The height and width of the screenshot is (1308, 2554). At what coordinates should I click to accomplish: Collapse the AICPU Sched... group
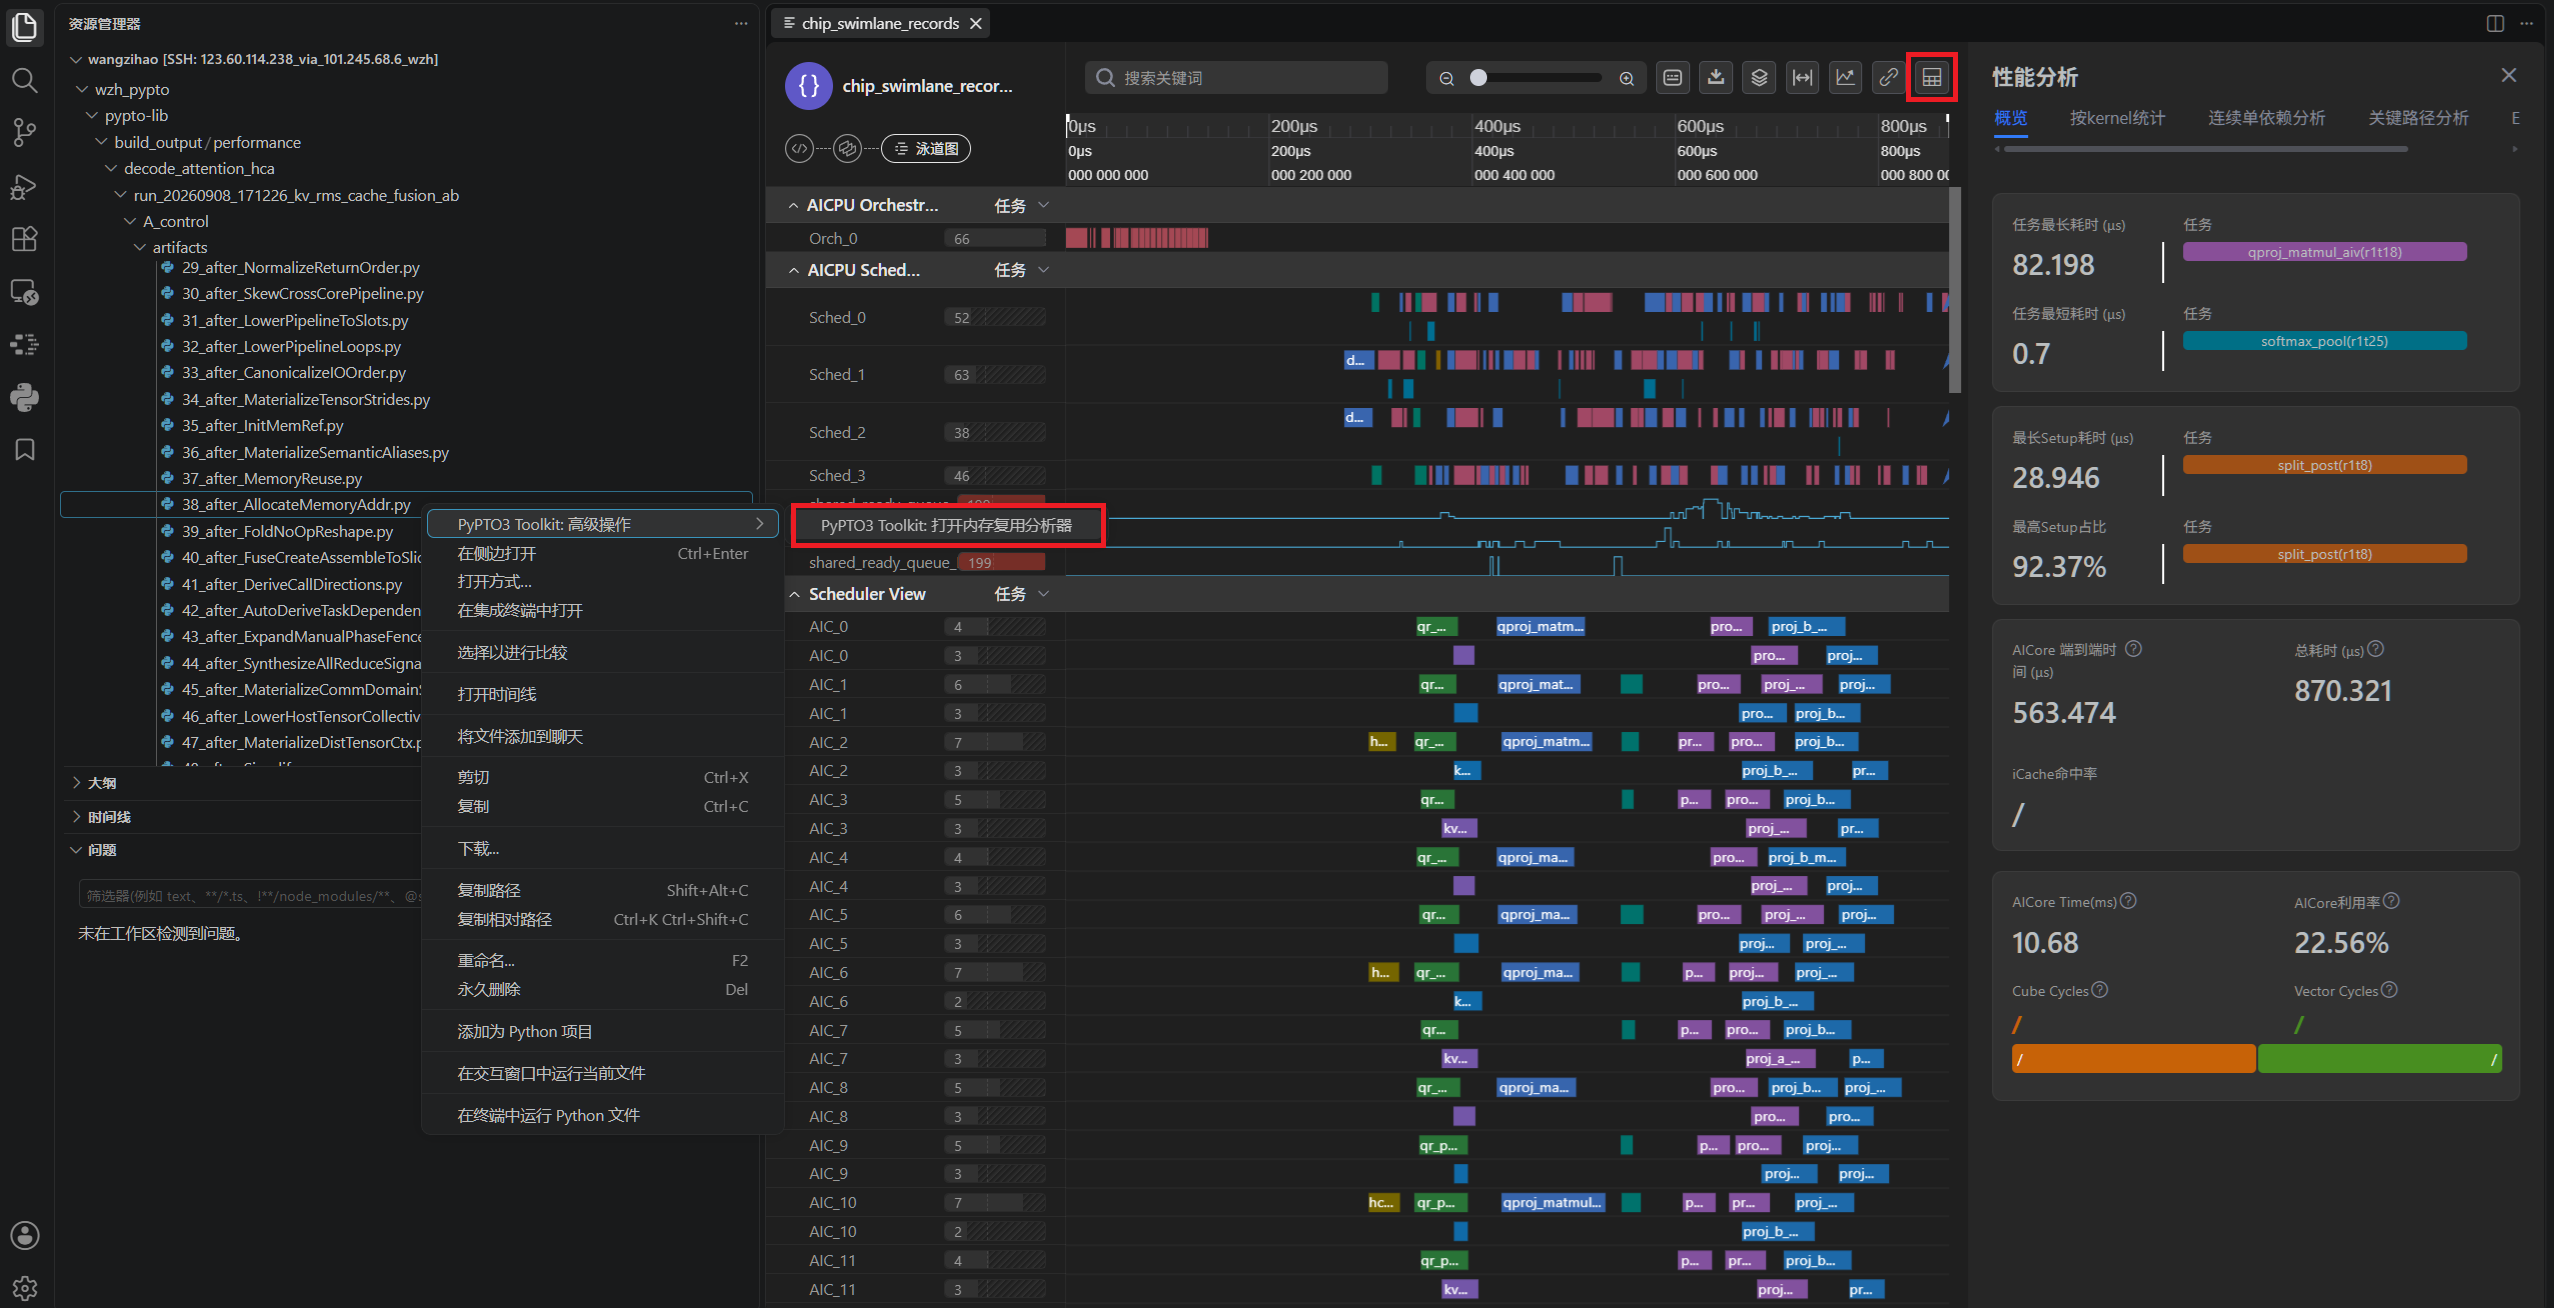click(x=793, y=270)
